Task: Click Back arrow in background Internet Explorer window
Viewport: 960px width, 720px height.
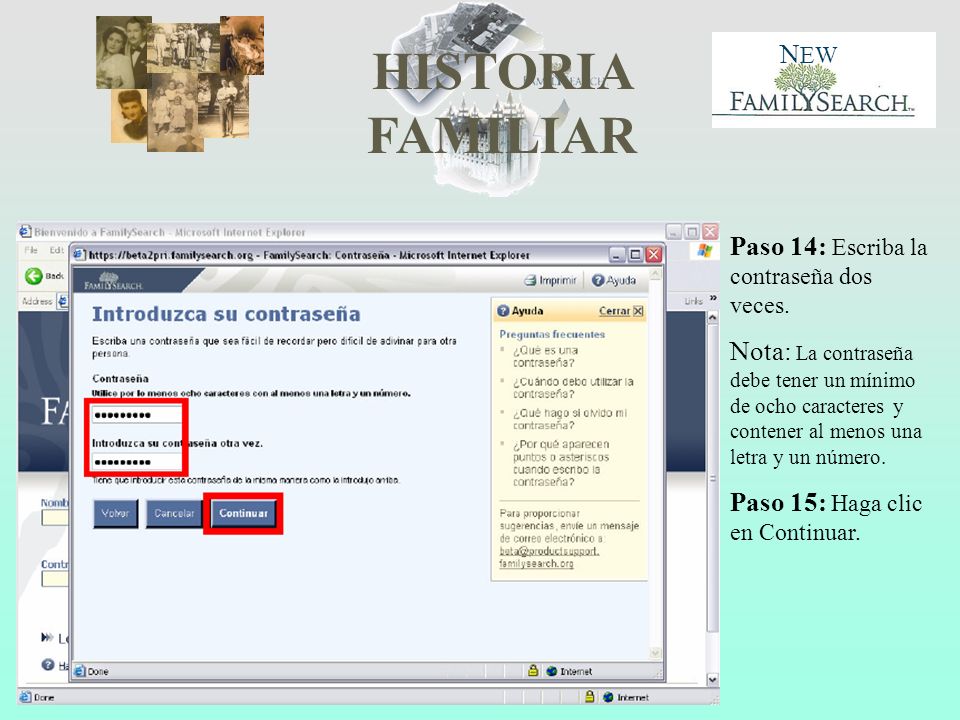Action: point(34,276)
